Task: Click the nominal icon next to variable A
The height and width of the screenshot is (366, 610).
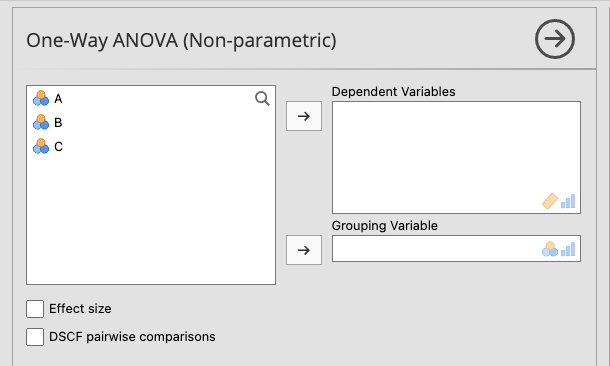Action: pyautogui.click(x=41, y=98)
